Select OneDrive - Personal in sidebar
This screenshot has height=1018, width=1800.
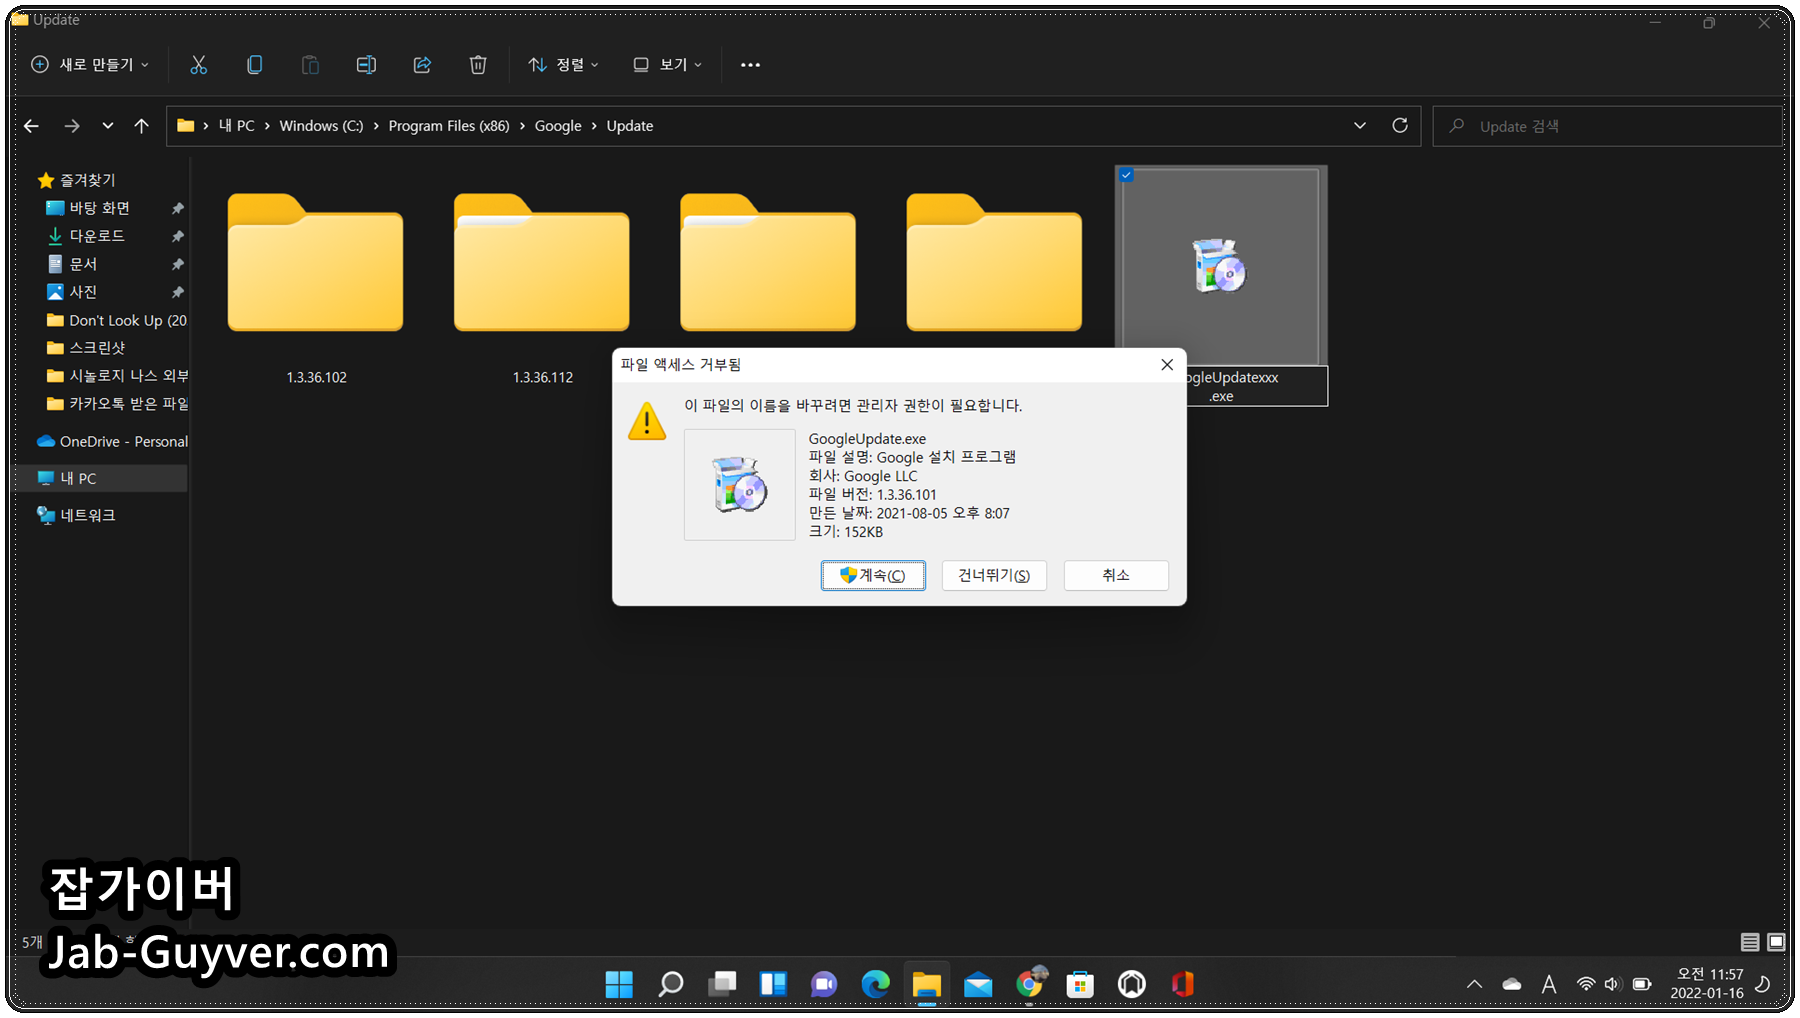[112, 441]
